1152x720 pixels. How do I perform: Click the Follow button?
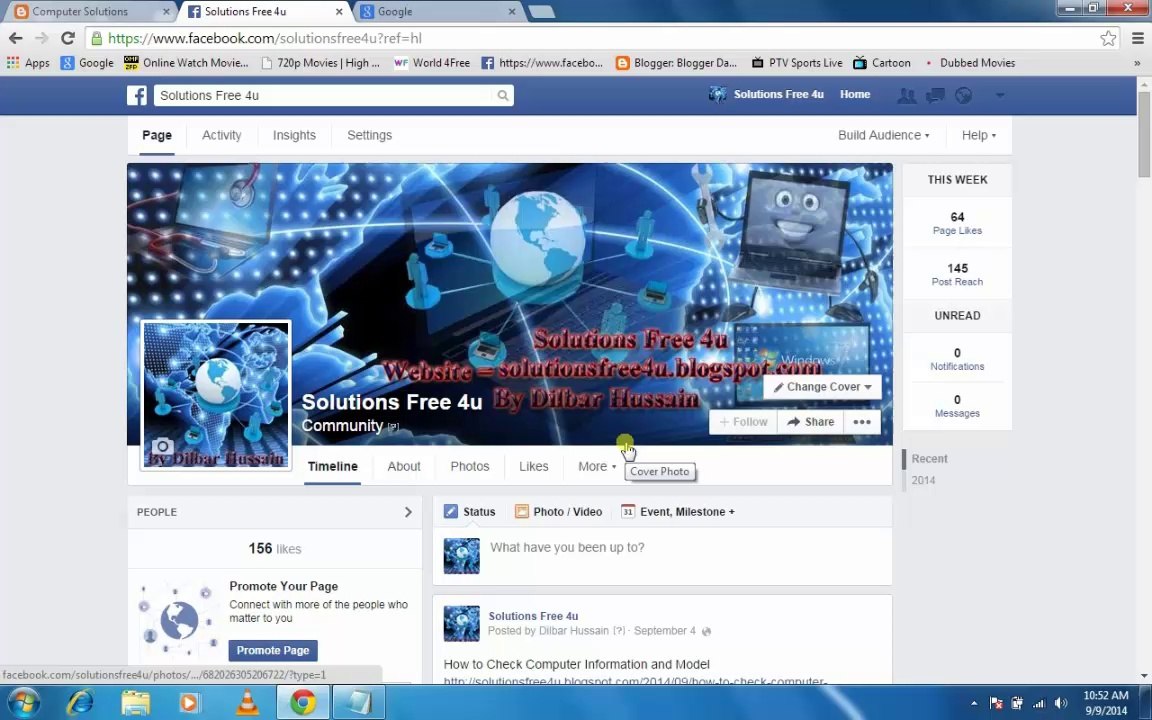(x=744, y=422)
